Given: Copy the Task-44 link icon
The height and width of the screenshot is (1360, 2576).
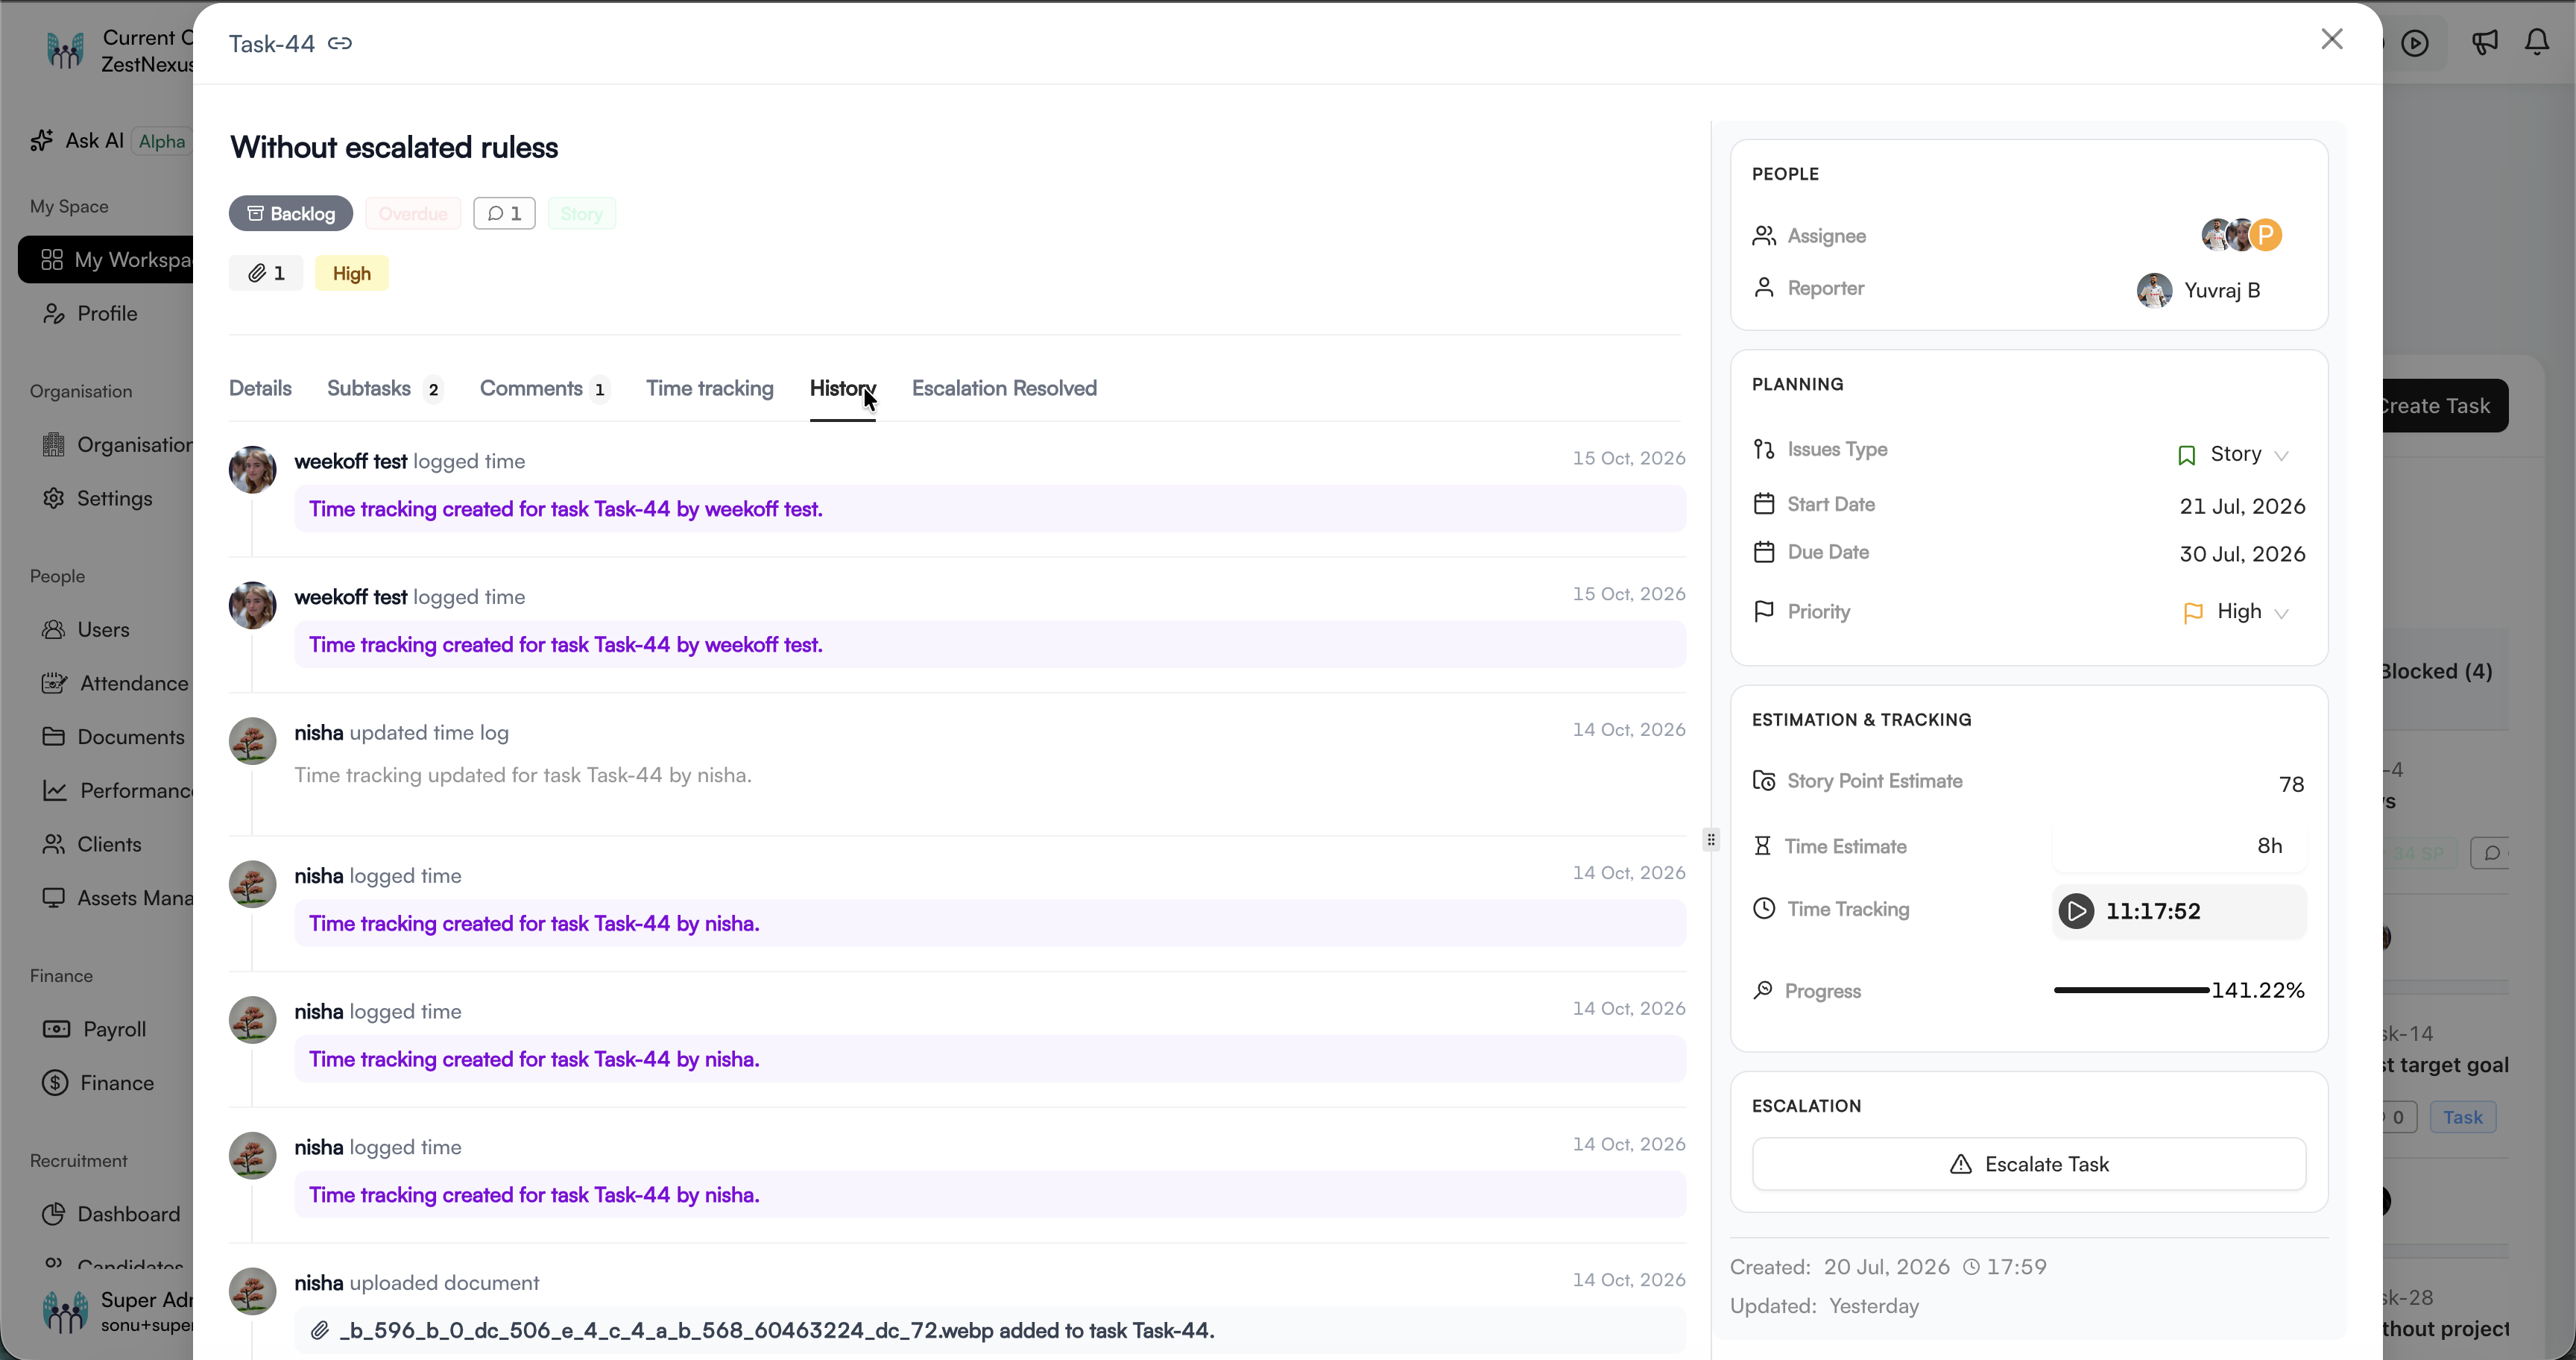Looking at the screenshot, I should coord(340,43).
